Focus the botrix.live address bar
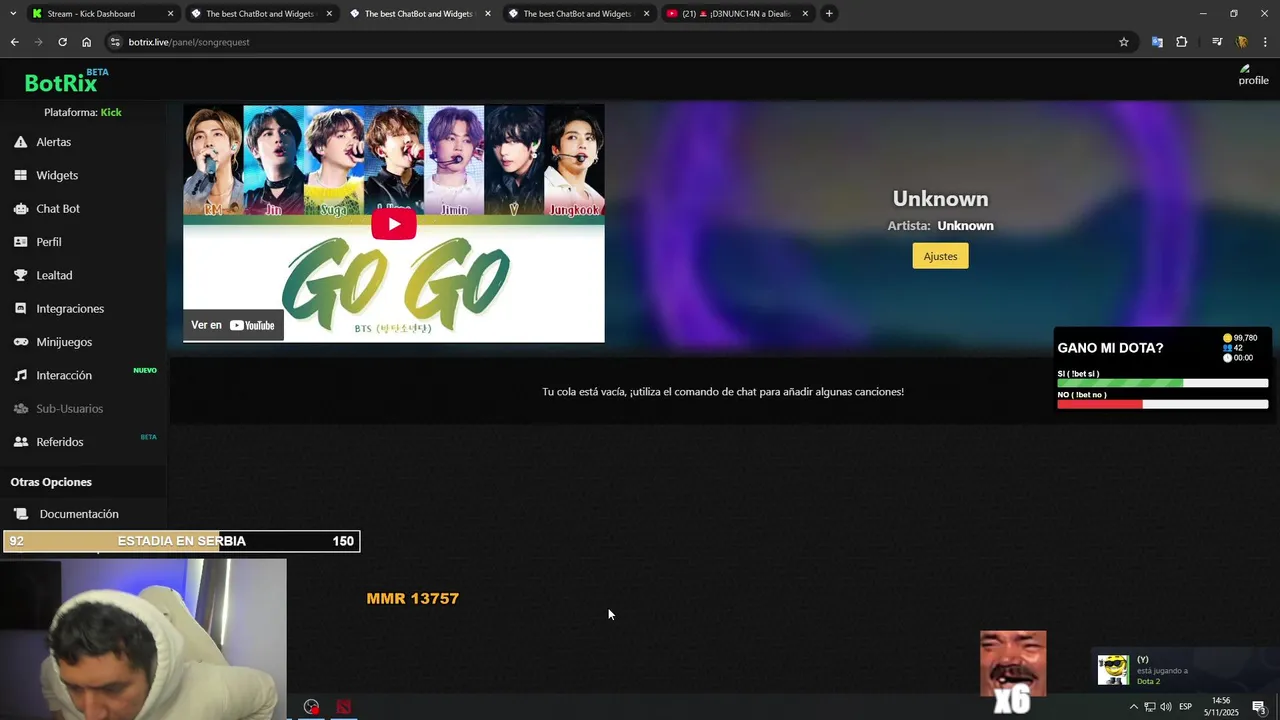The image size is (1280, 720). click(620, 42)
